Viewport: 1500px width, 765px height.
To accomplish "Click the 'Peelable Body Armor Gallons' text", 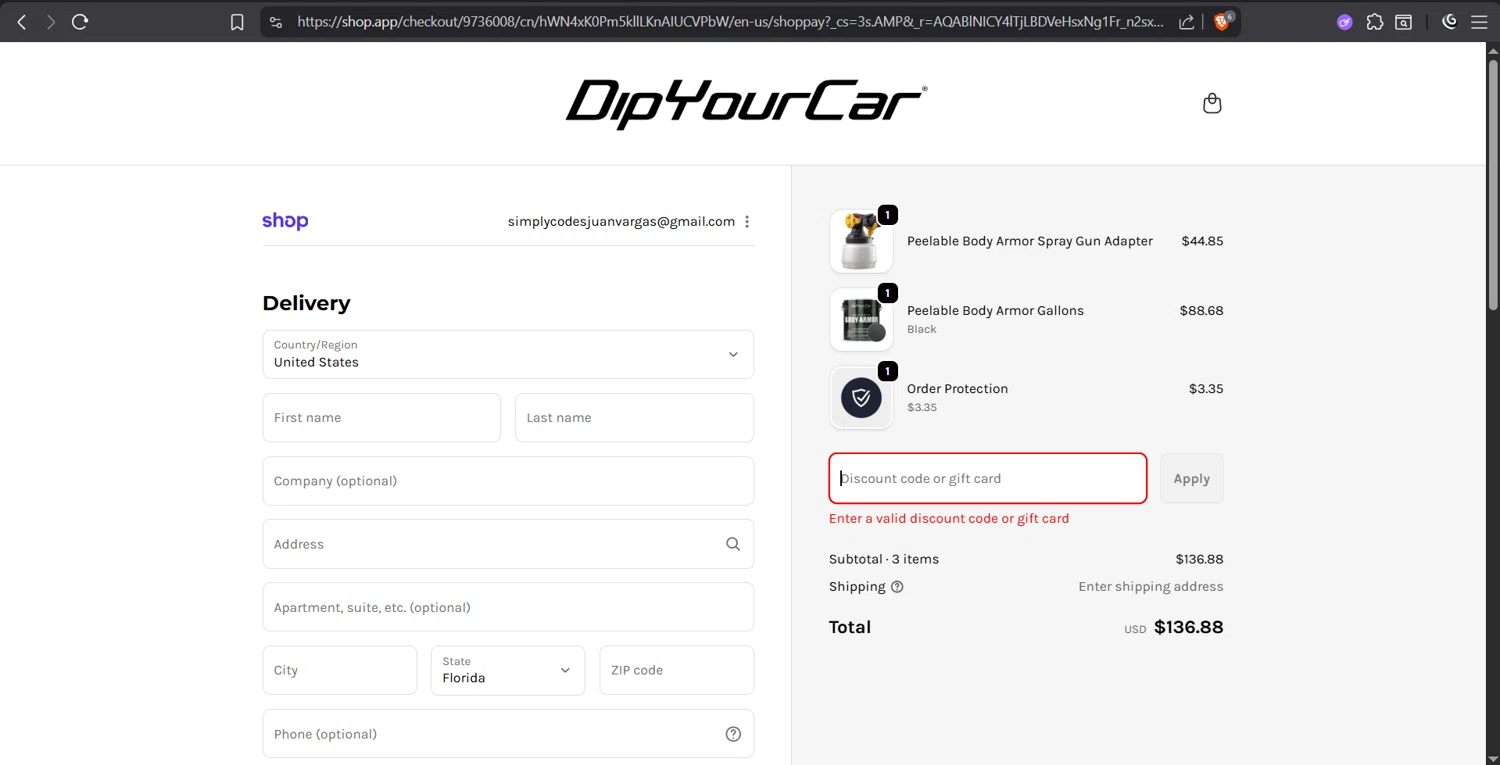I will 995,311.
